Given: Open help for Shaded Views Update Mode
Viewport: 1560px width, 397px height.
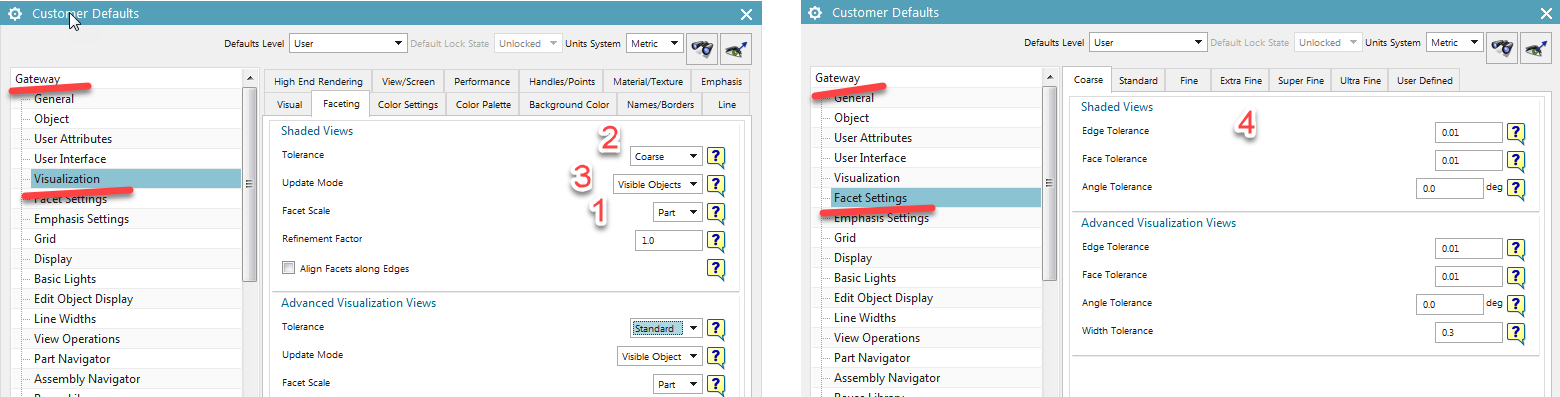Looking at the screenshot, I should point(716,184).
